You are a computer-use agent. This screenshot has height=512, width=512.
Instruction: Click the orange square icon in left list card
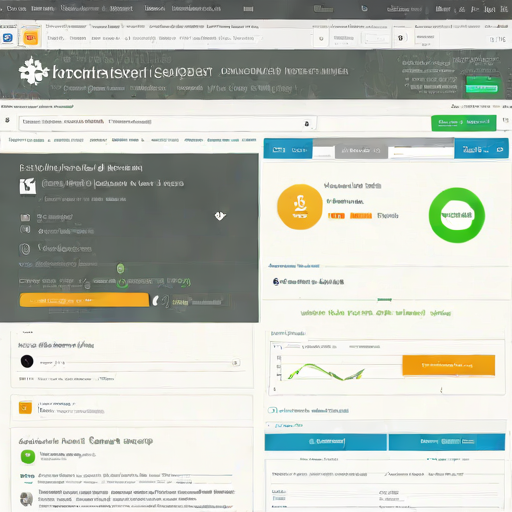point(25,407)
